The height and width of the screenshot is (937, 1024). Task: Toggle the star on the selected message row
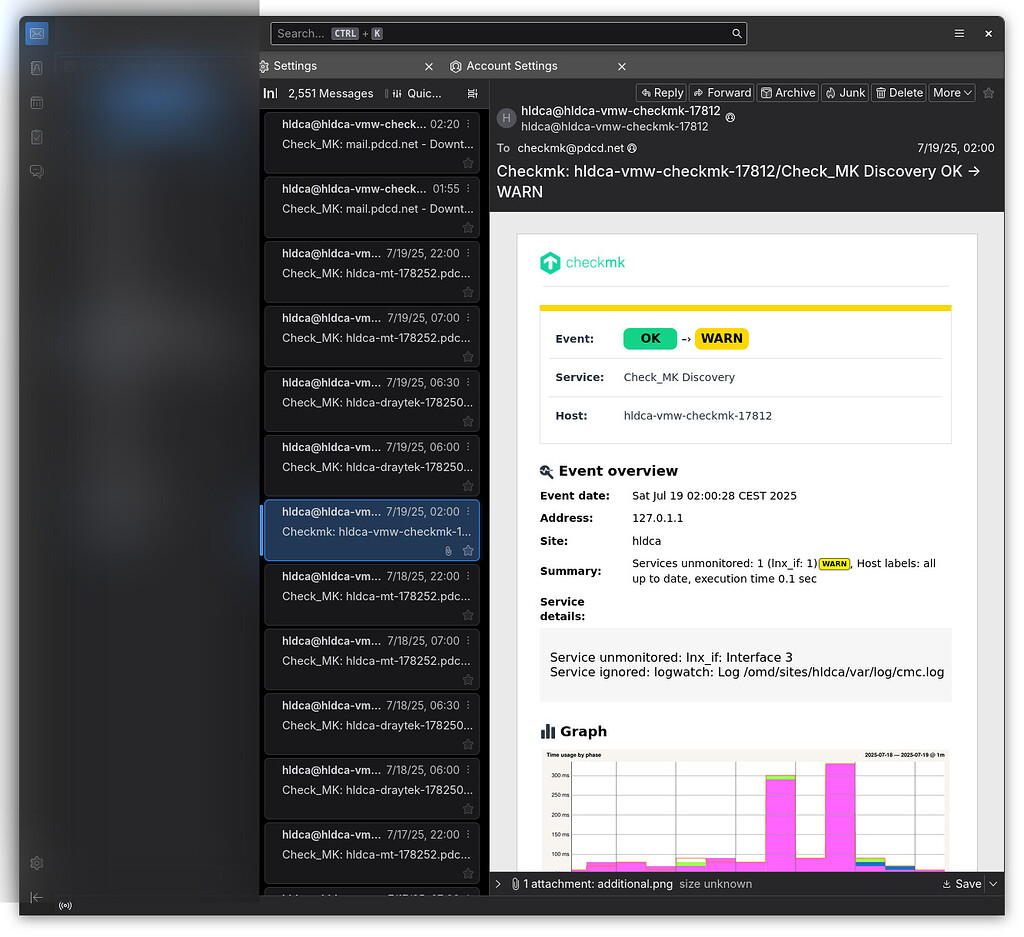pyautogui.click(x=467, y=550)
